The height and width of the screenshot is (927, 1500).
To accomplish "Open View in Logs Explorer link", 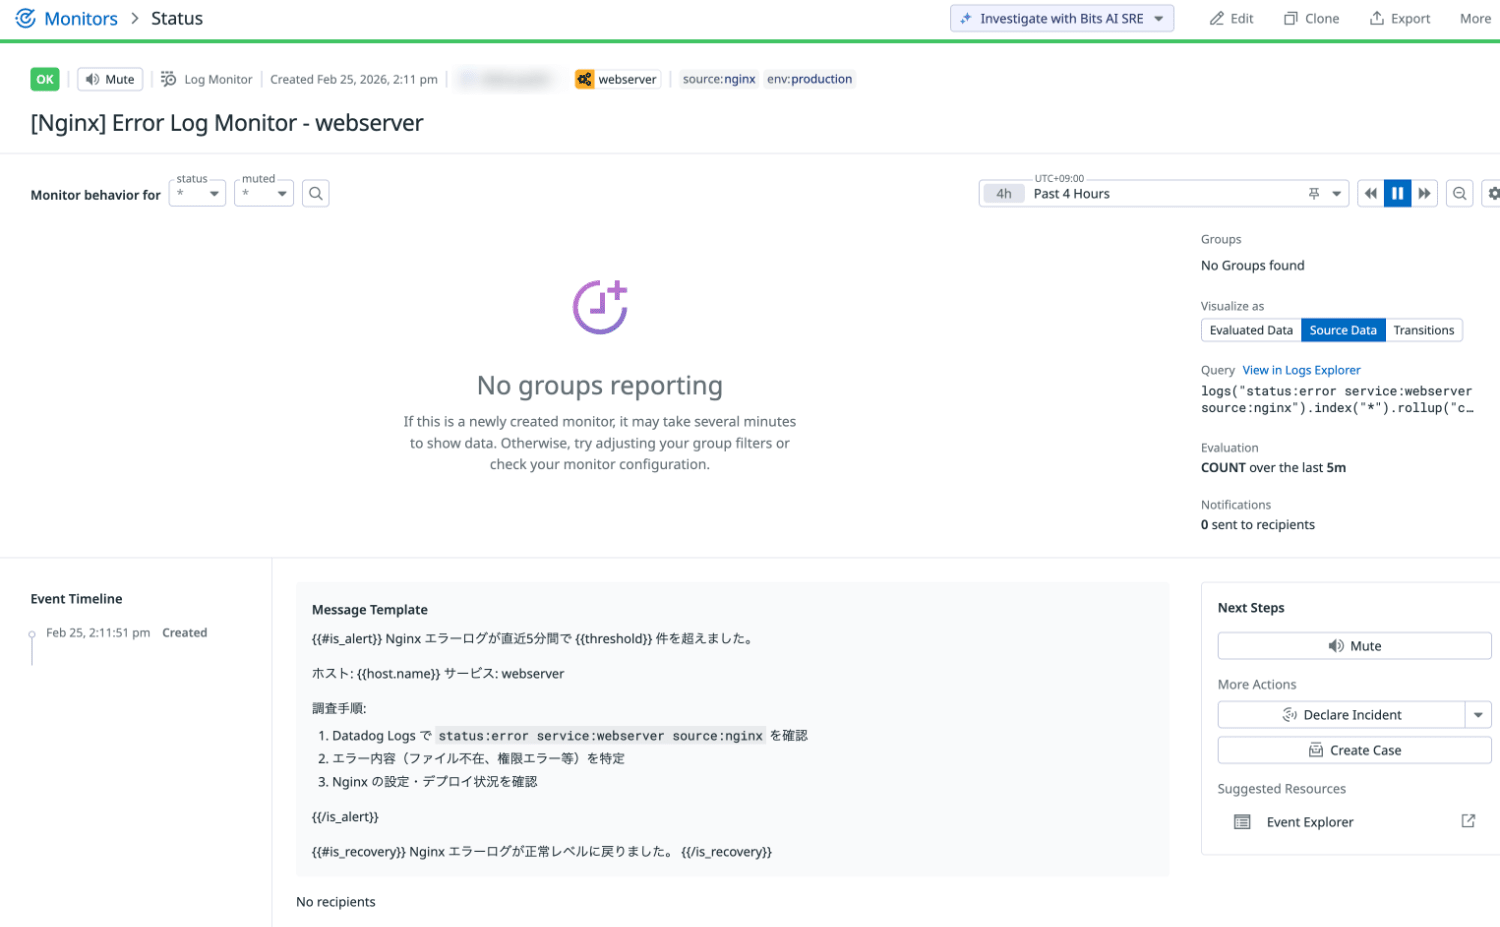I will pos(1301,370).
